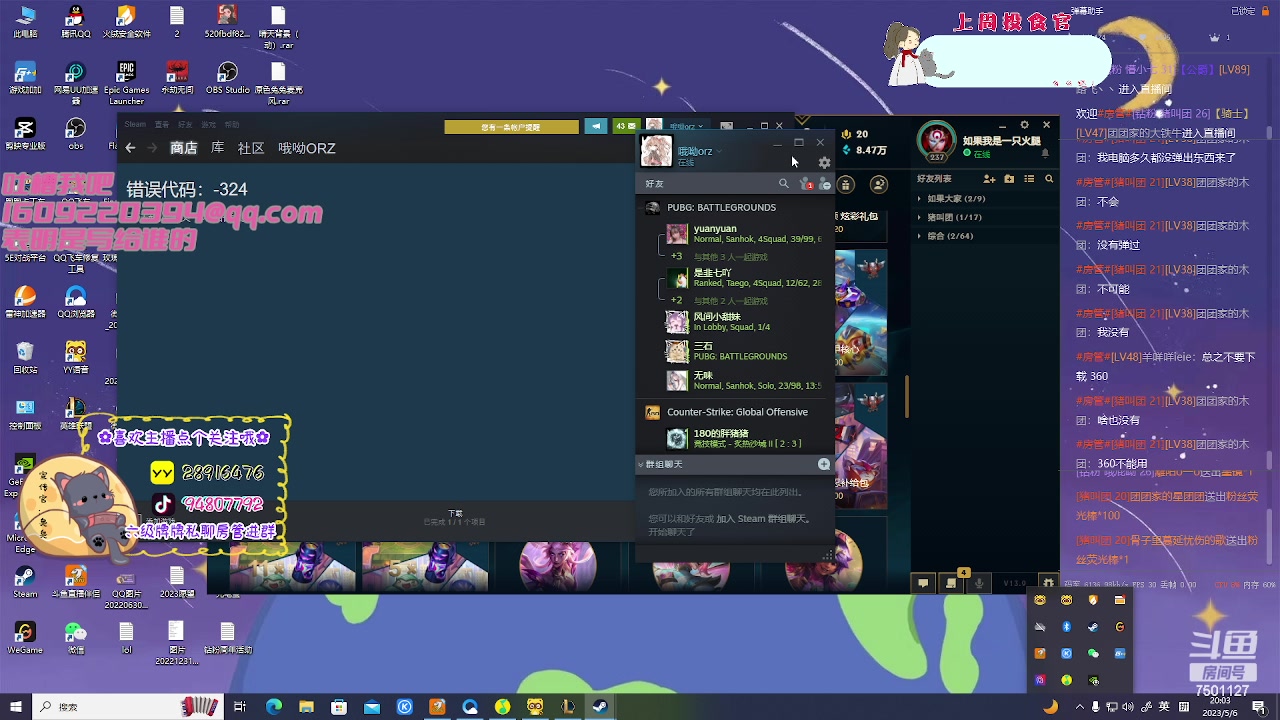Click the Steam announcement megaphone icon

(596, 126)
